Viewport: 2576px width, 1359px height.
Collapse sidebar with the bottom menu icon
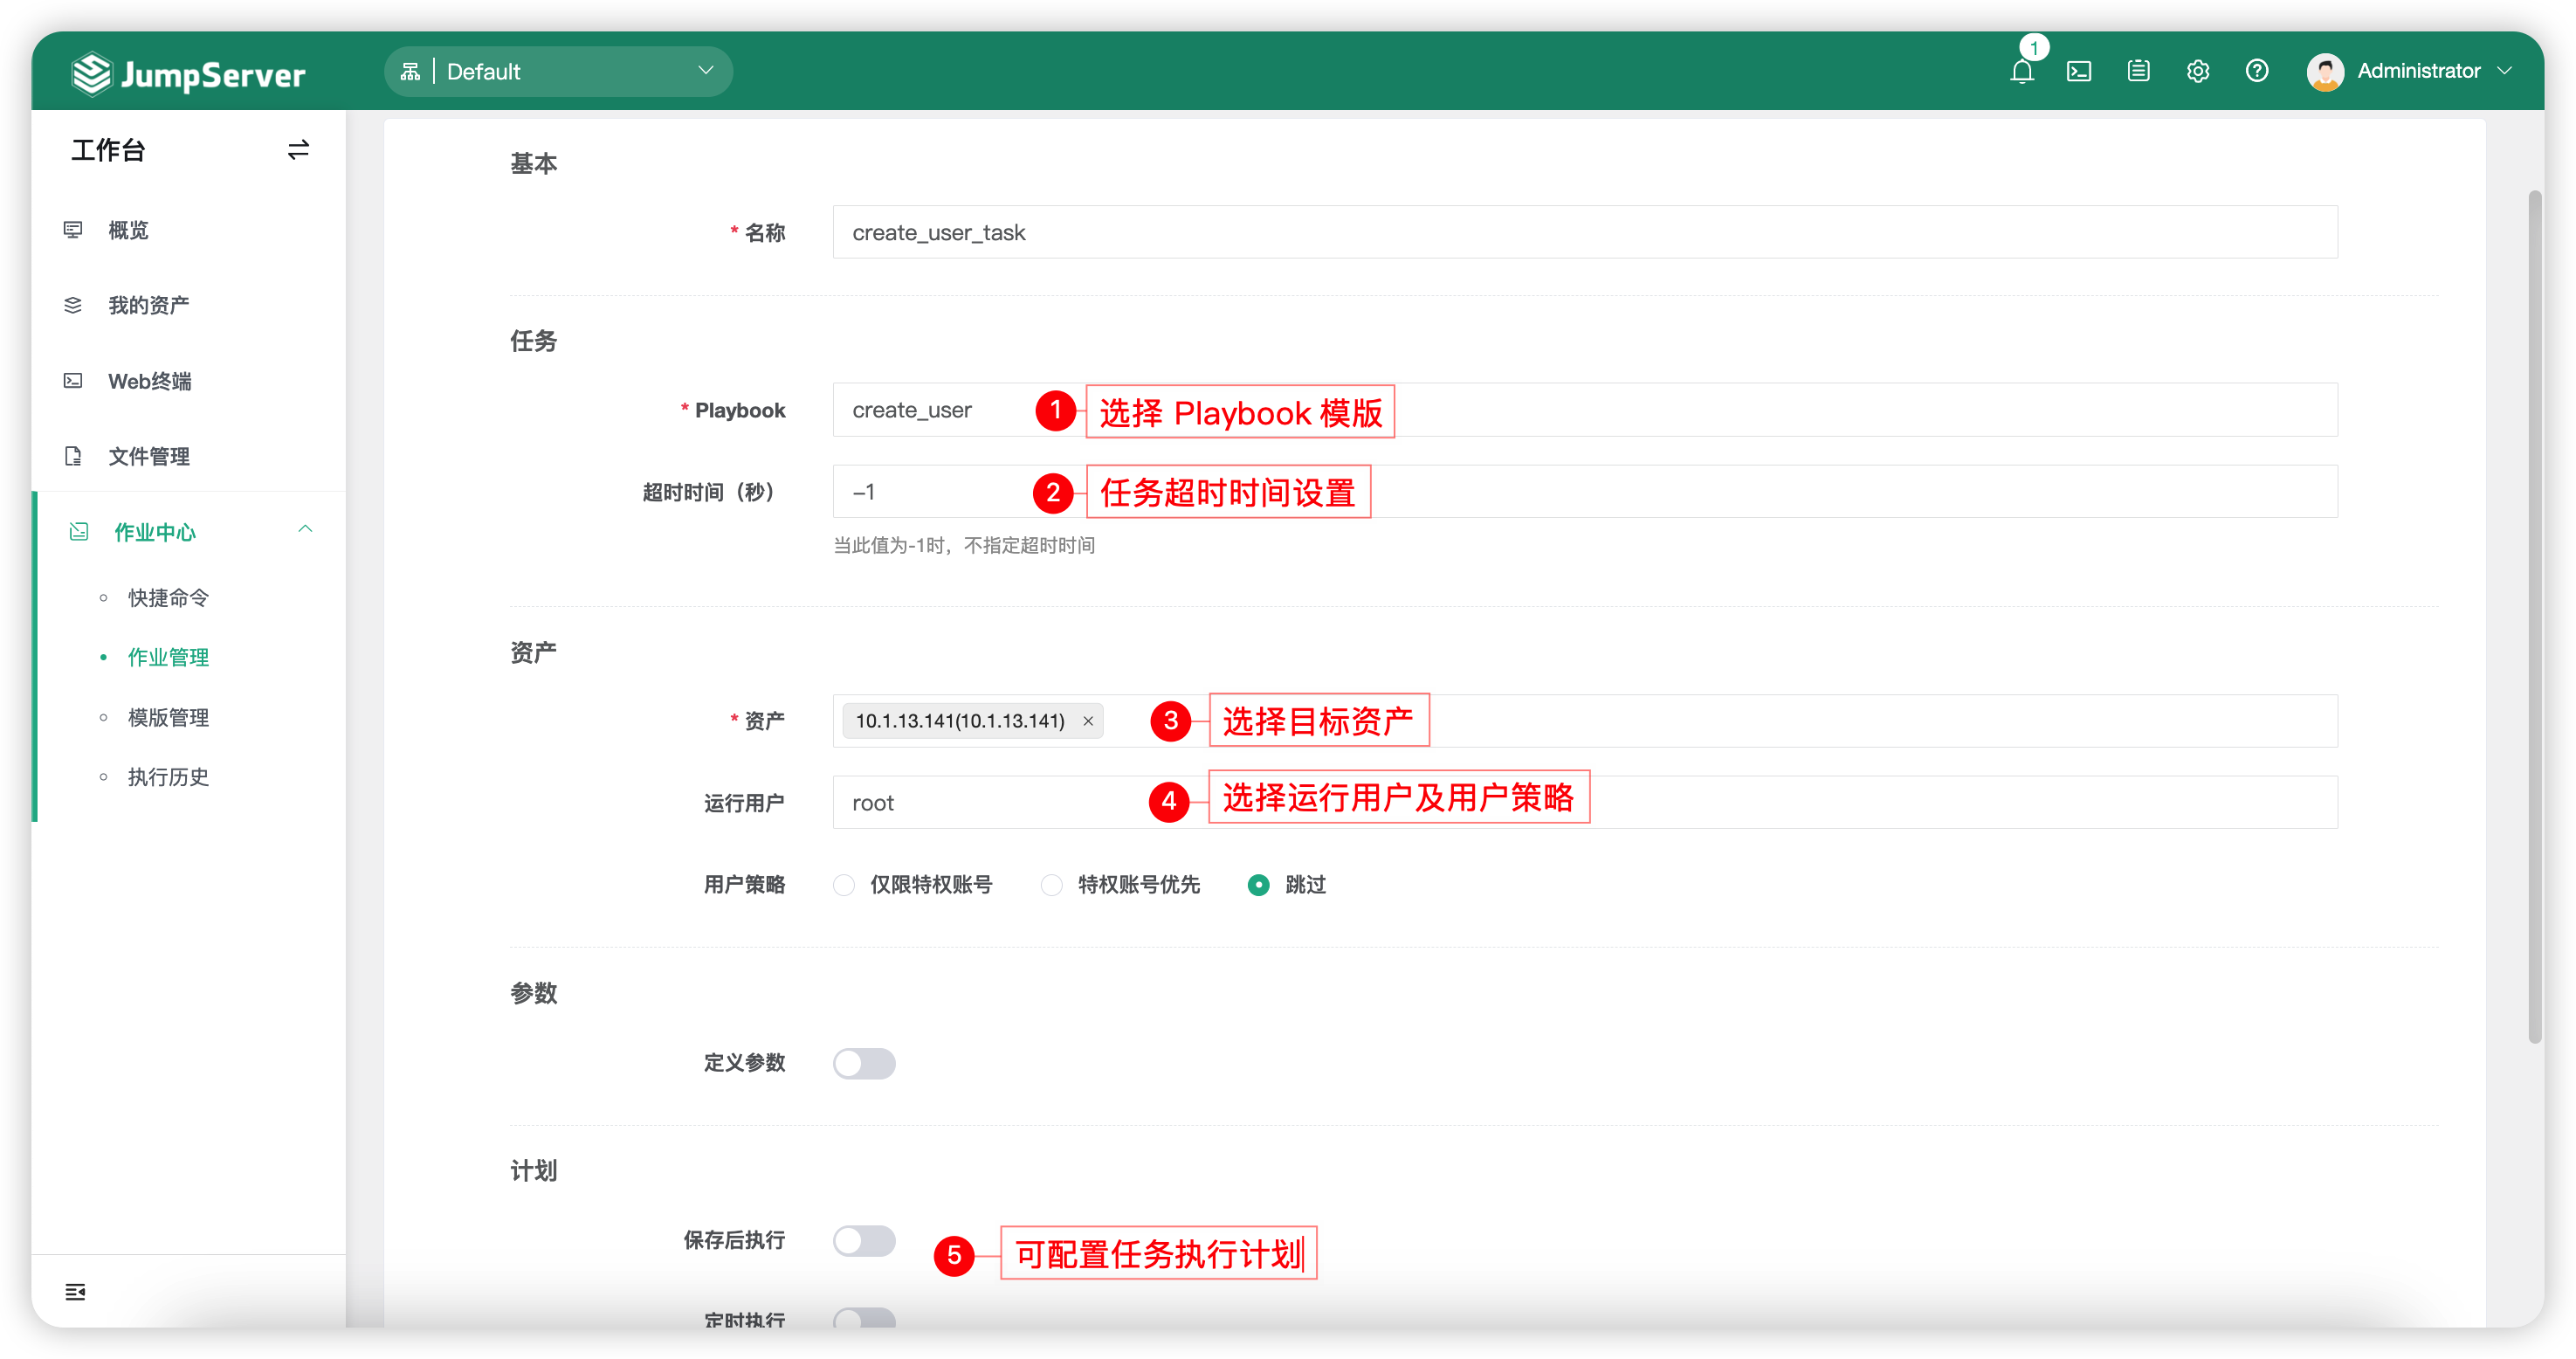point(75,1292)
